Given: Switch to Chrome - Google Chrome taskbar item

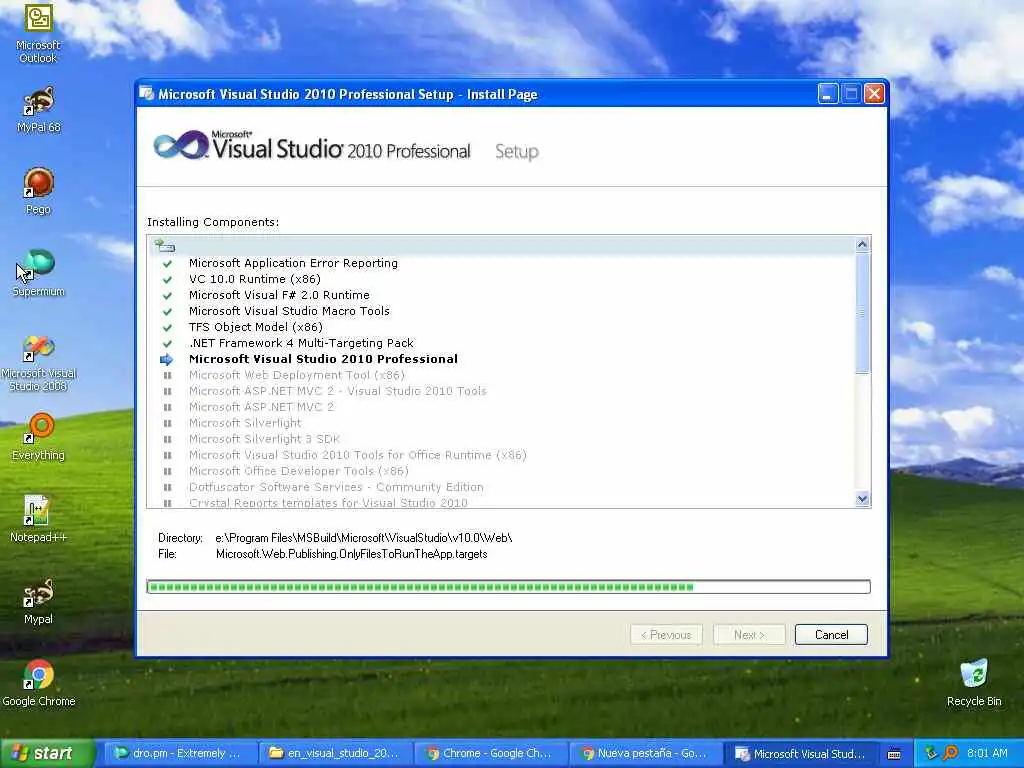Looking at the screenshot, I should point(490,754).
